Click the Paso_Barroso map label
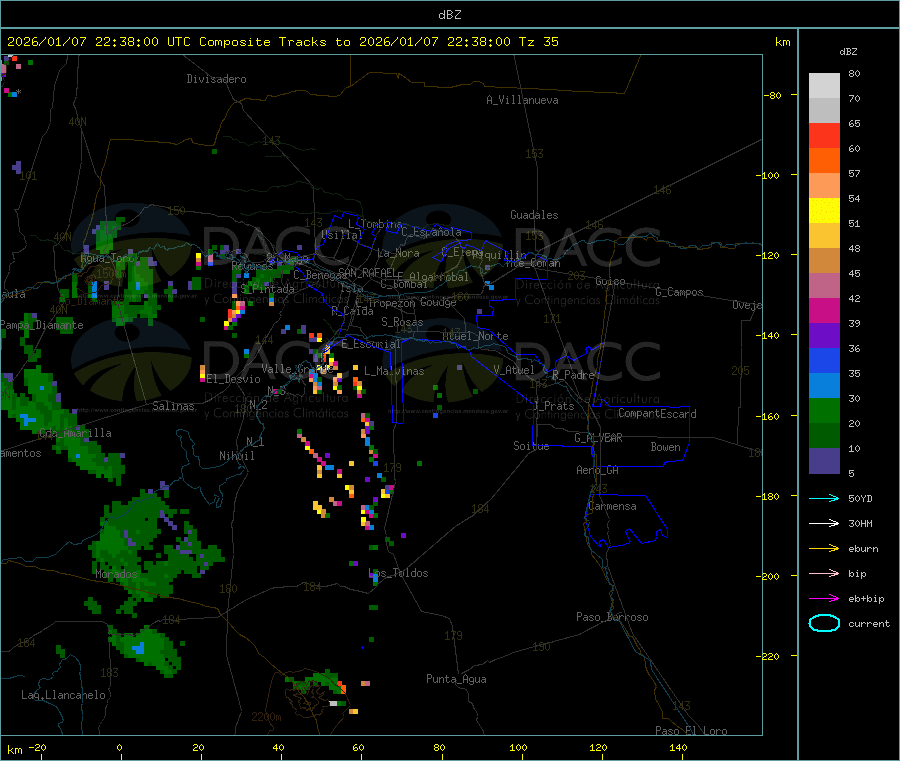The image size is (900, 761). click(x=612, y=617)
